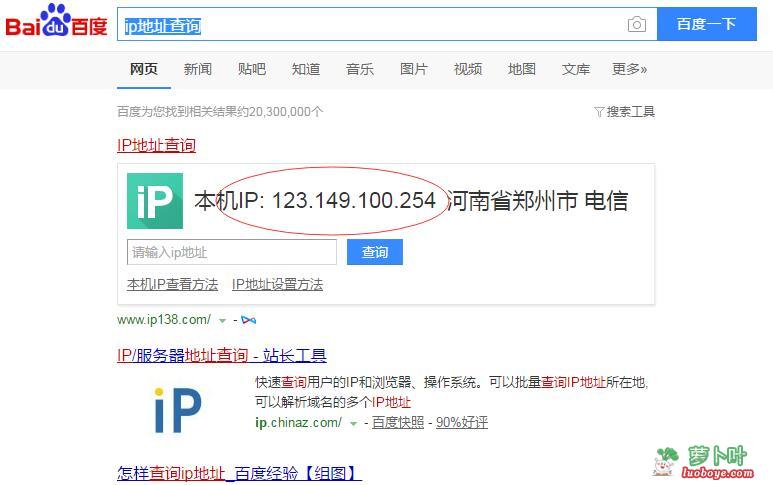
Task: Click the green iP logo tile
Action: tap(155, 201)
